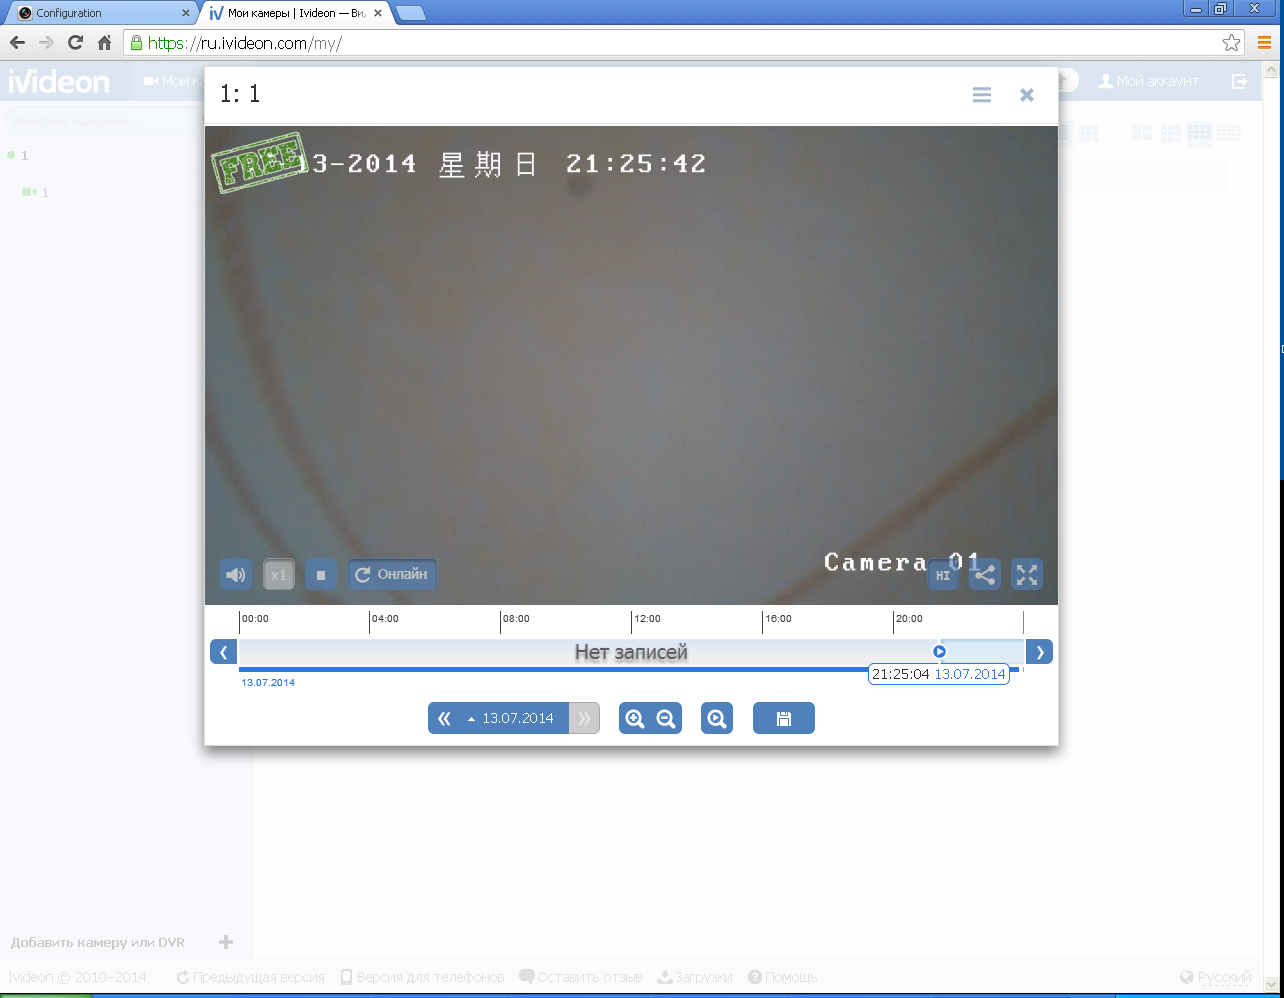Open 'Загрузки' footer link
This screenshot has height=998, width=1284.
pos(695,977)
